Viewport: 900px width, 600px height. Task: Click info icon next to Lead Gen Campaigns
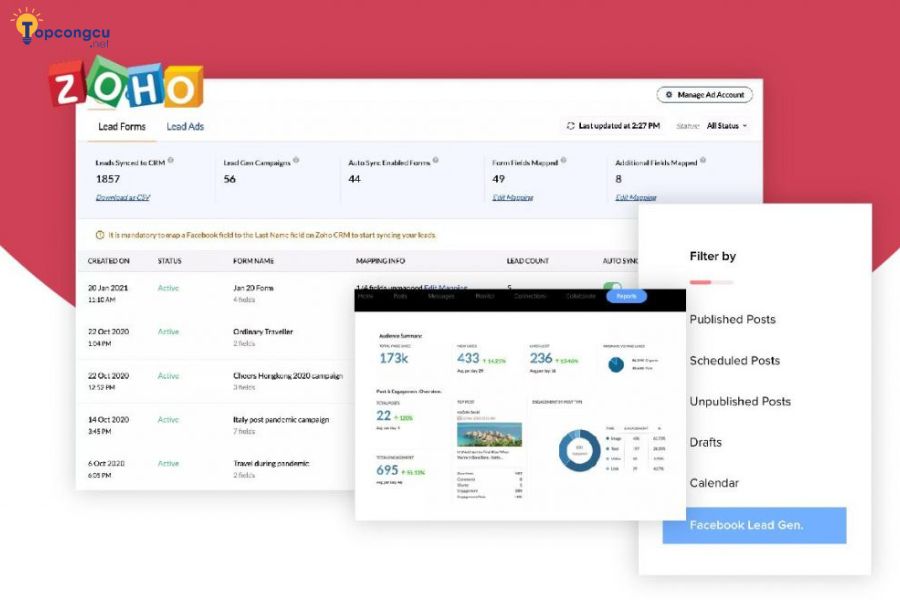coord(296,160)
